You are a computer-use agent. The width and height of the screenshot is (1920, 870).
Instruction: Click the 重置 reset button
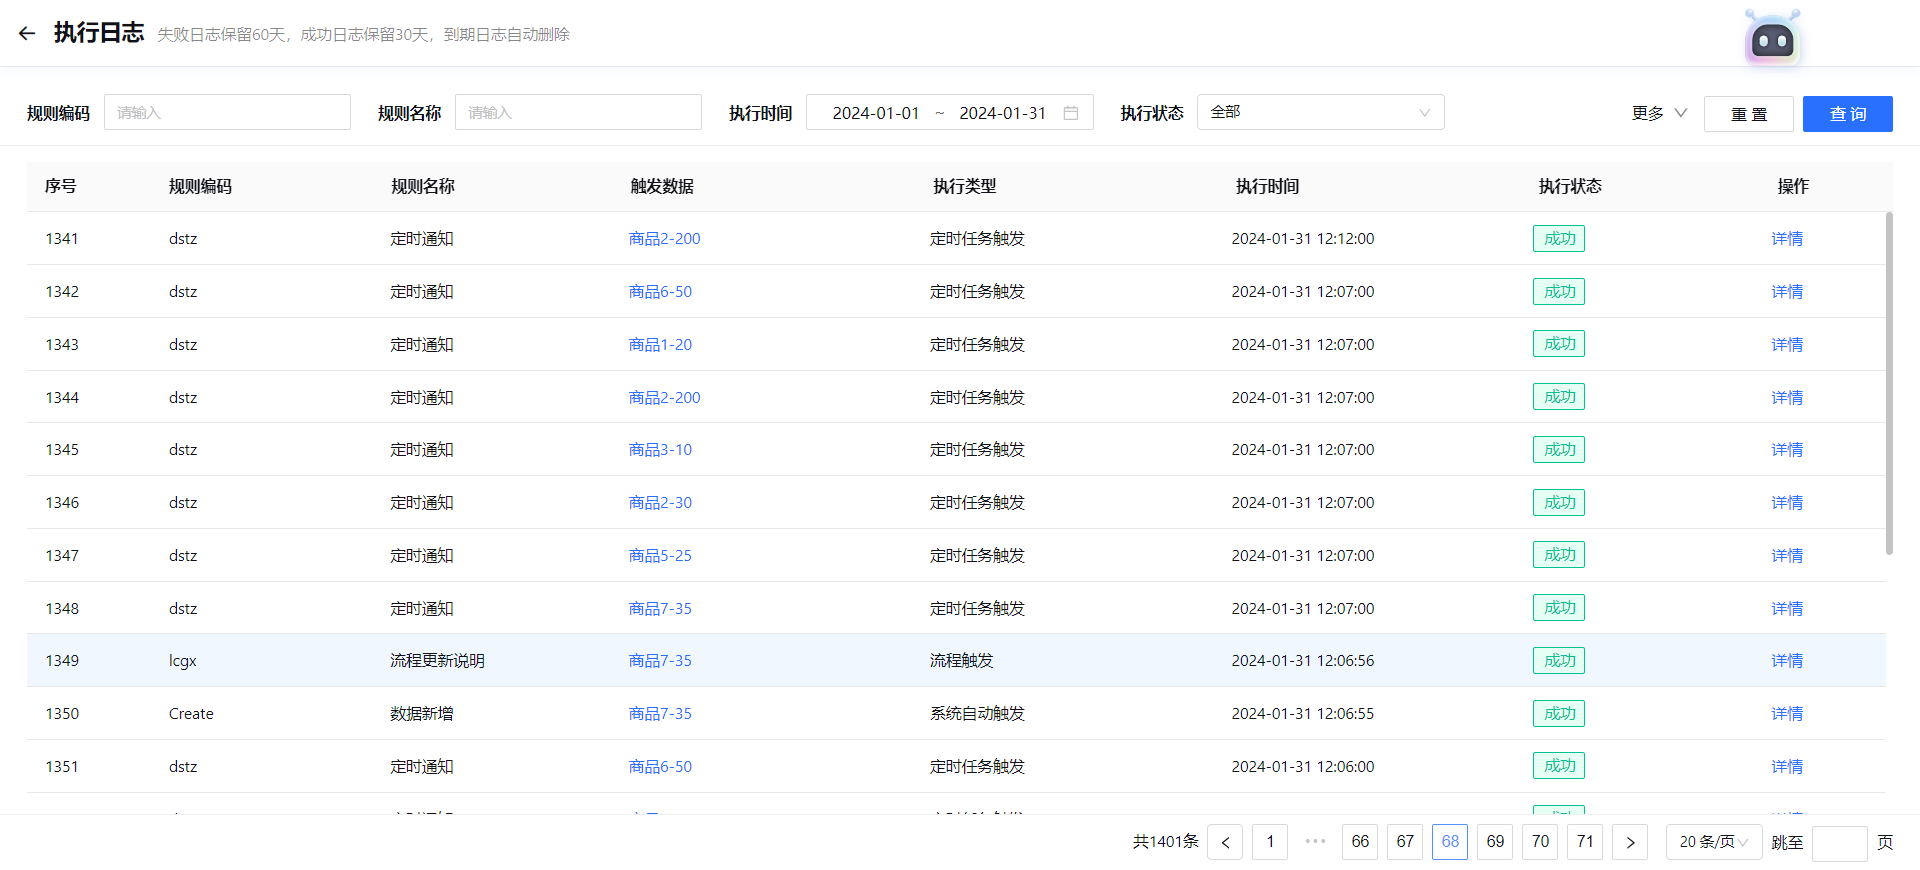(1749, 114)
